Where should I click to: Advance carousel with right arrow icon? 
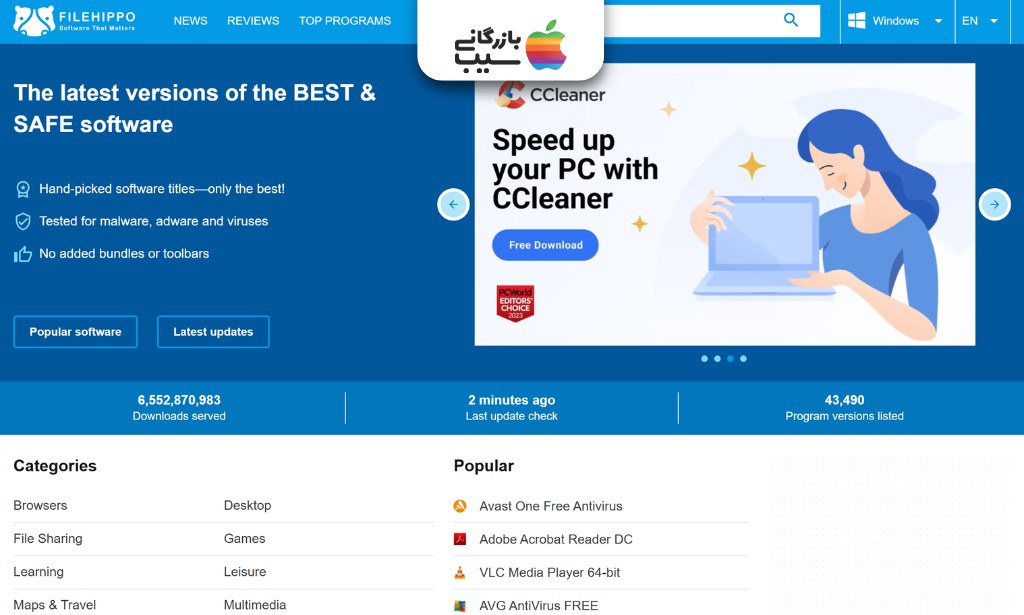tap(994, 204)
